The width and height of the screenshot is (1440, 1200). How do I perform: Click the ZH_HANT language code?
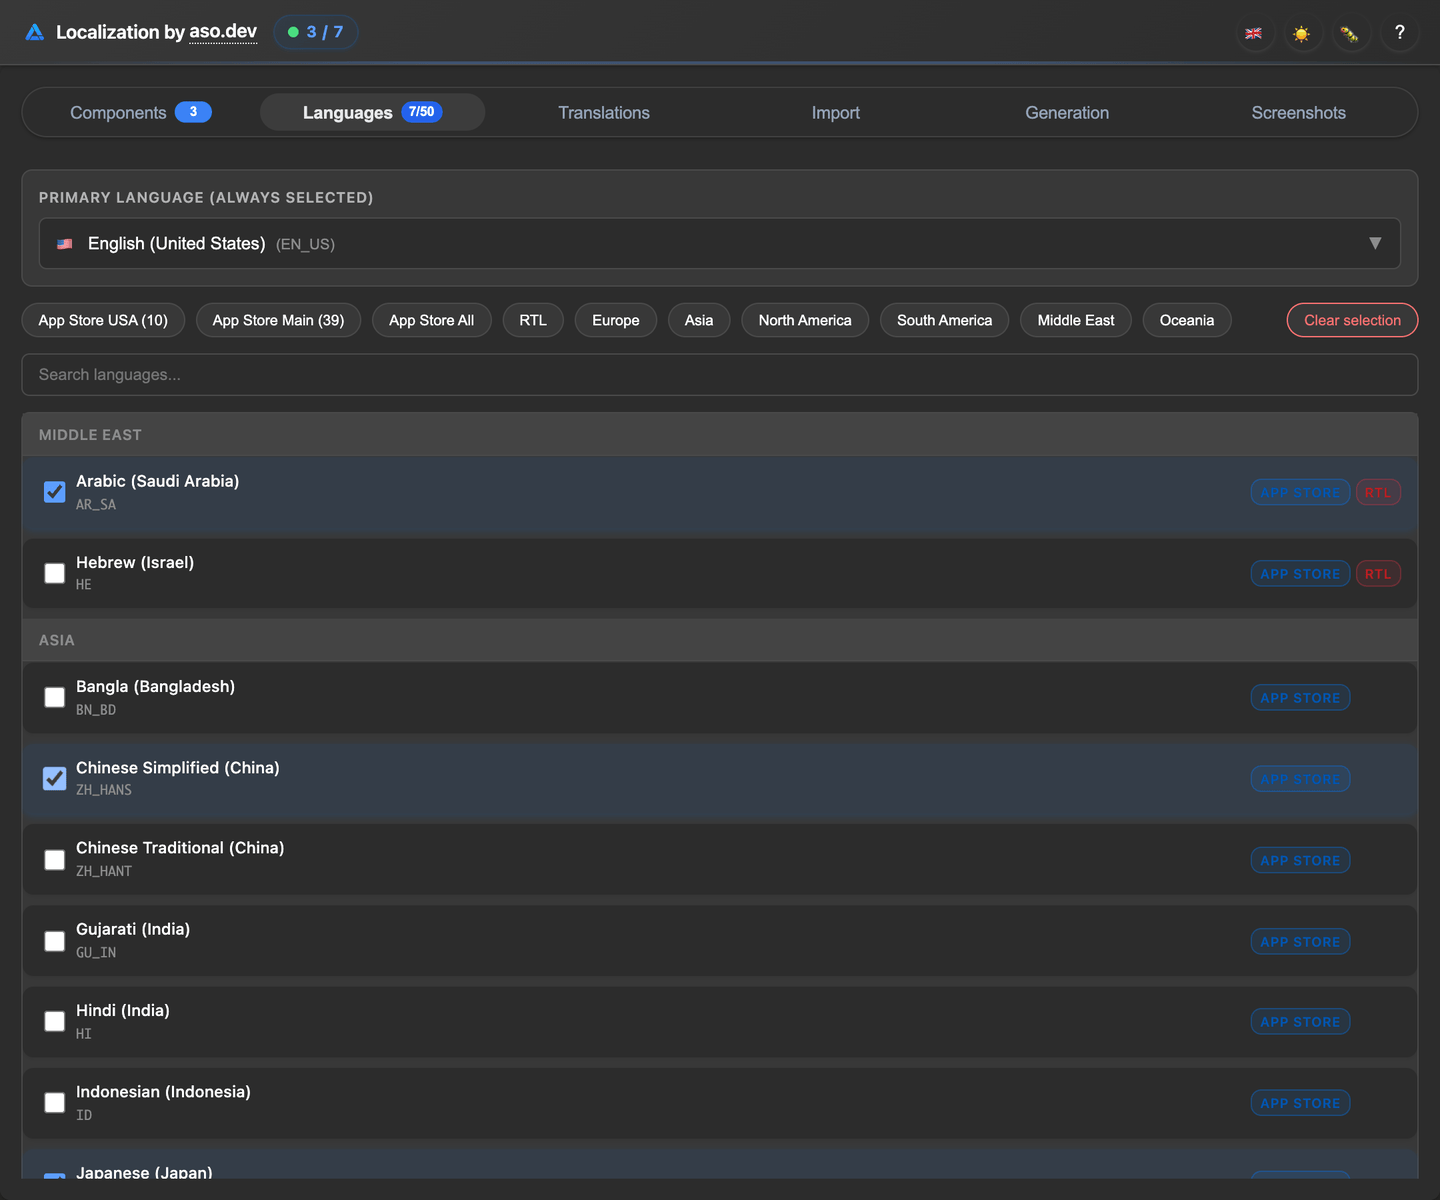(104, 871)
